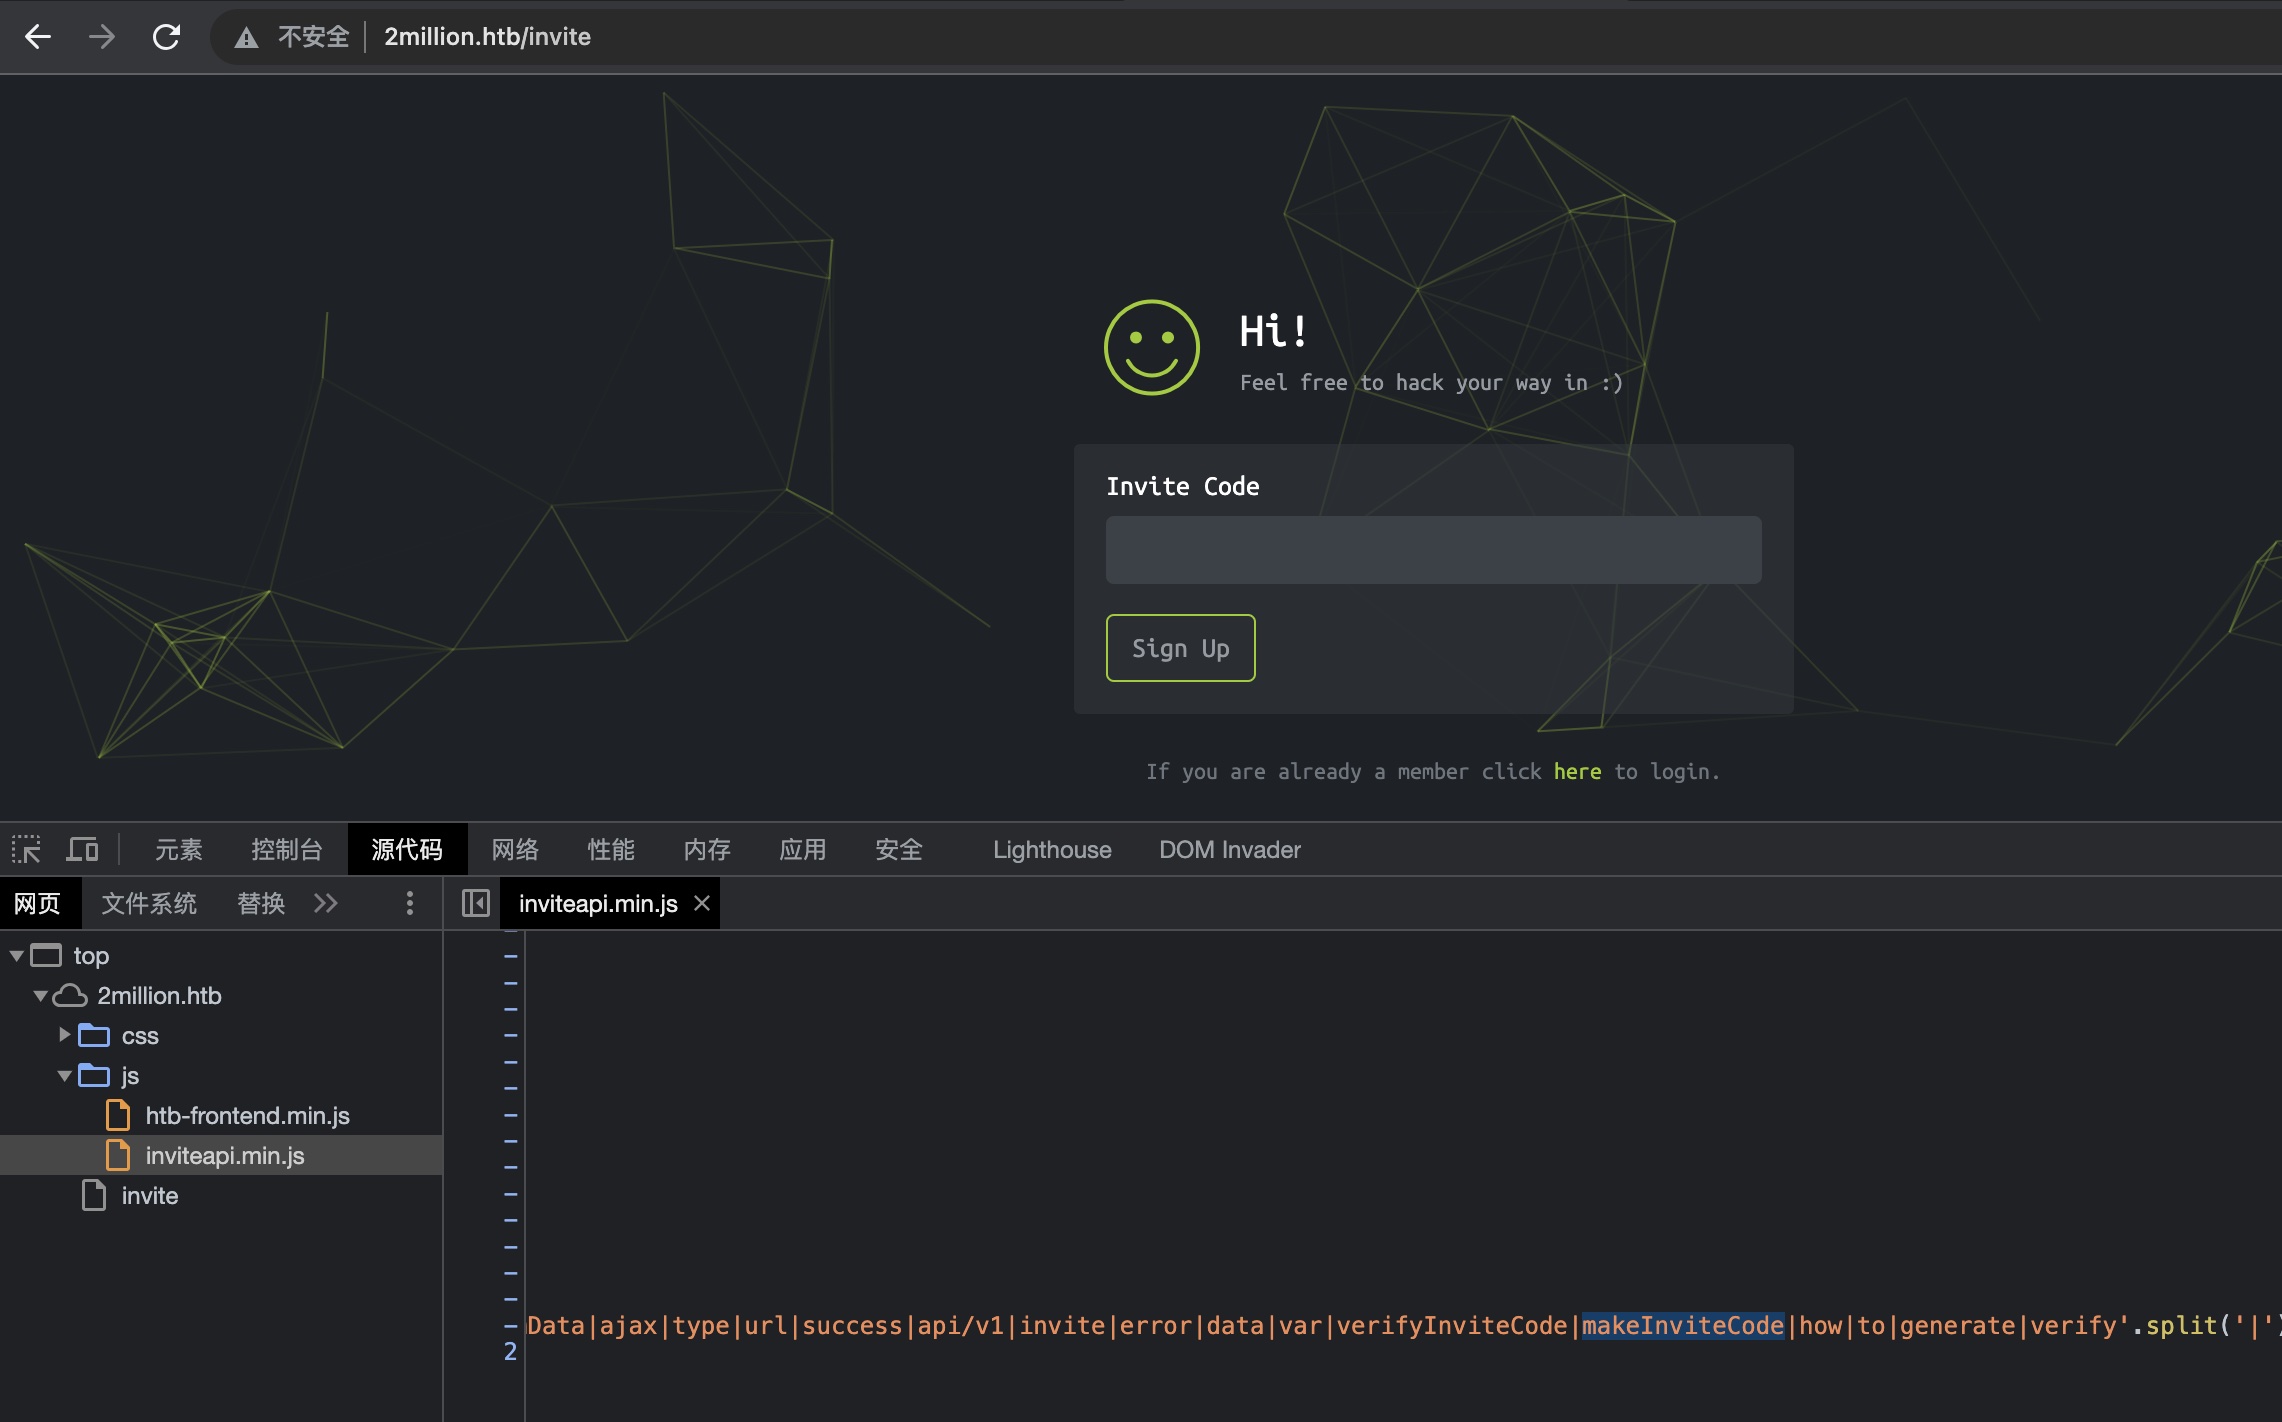2282x1422 pixels.
Task: Expand the css folder
Action: tap(65, 1035)
